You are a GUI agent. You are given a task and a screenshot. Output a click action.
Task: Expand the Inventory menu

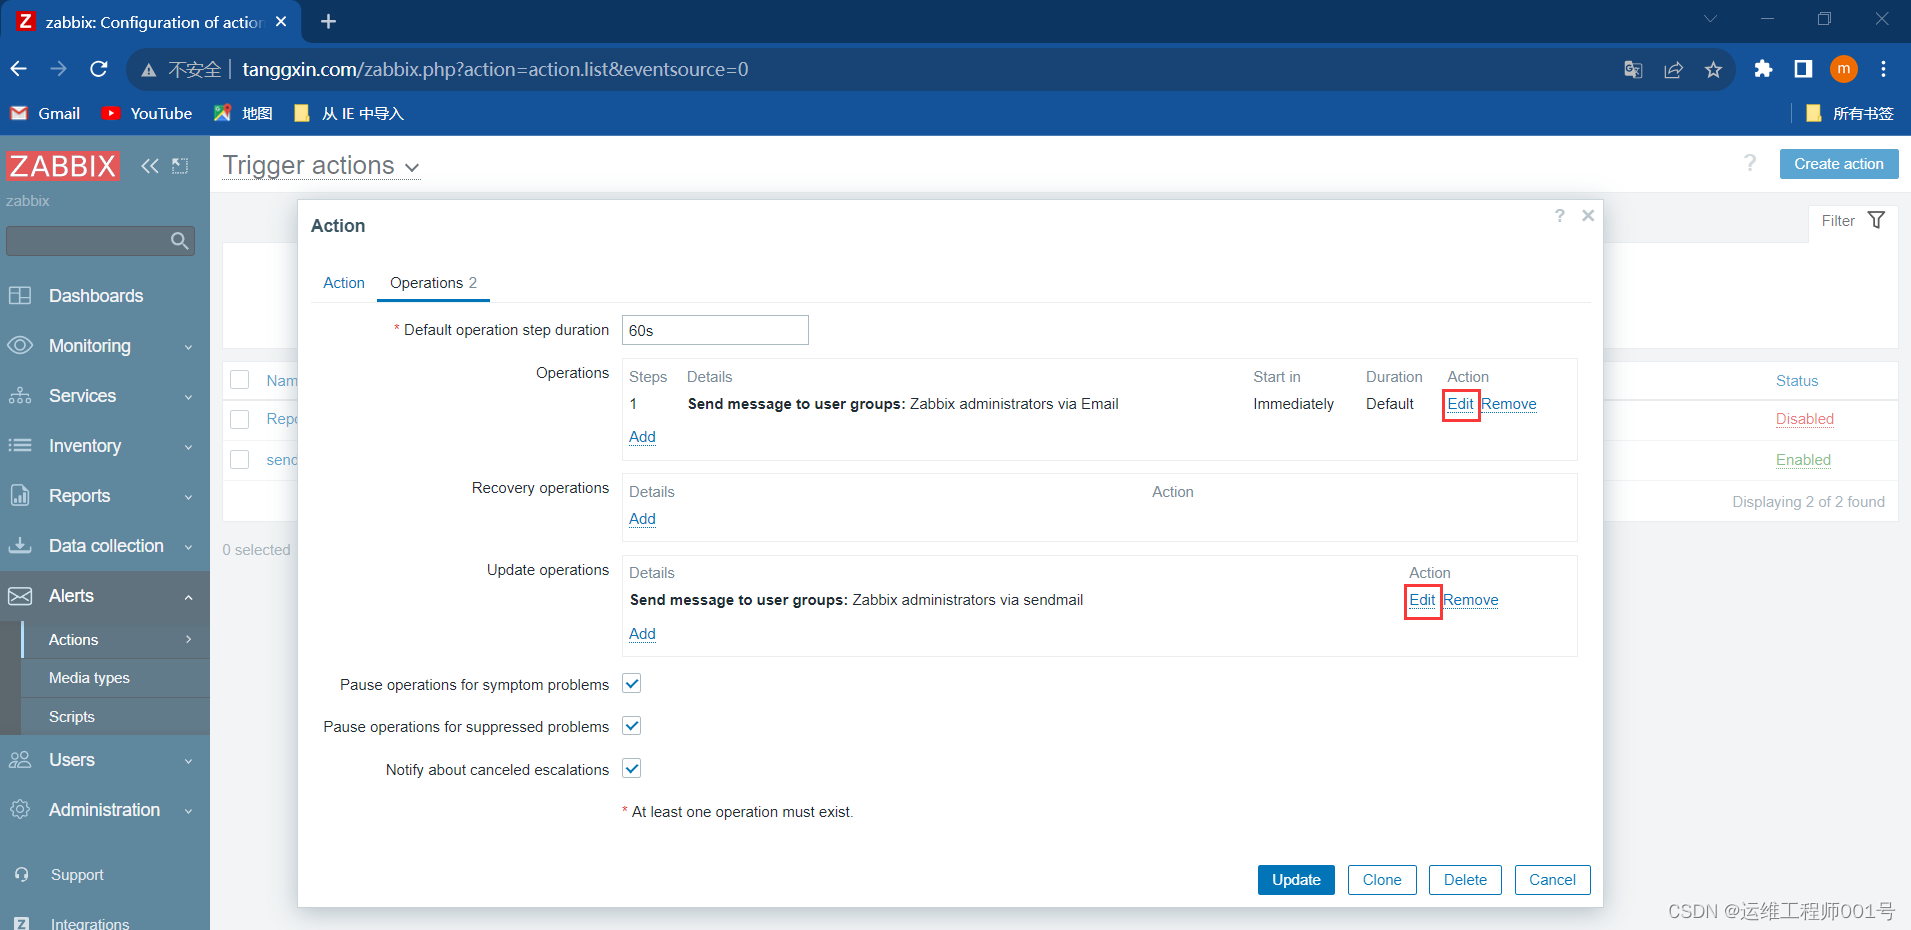point(189,447)
